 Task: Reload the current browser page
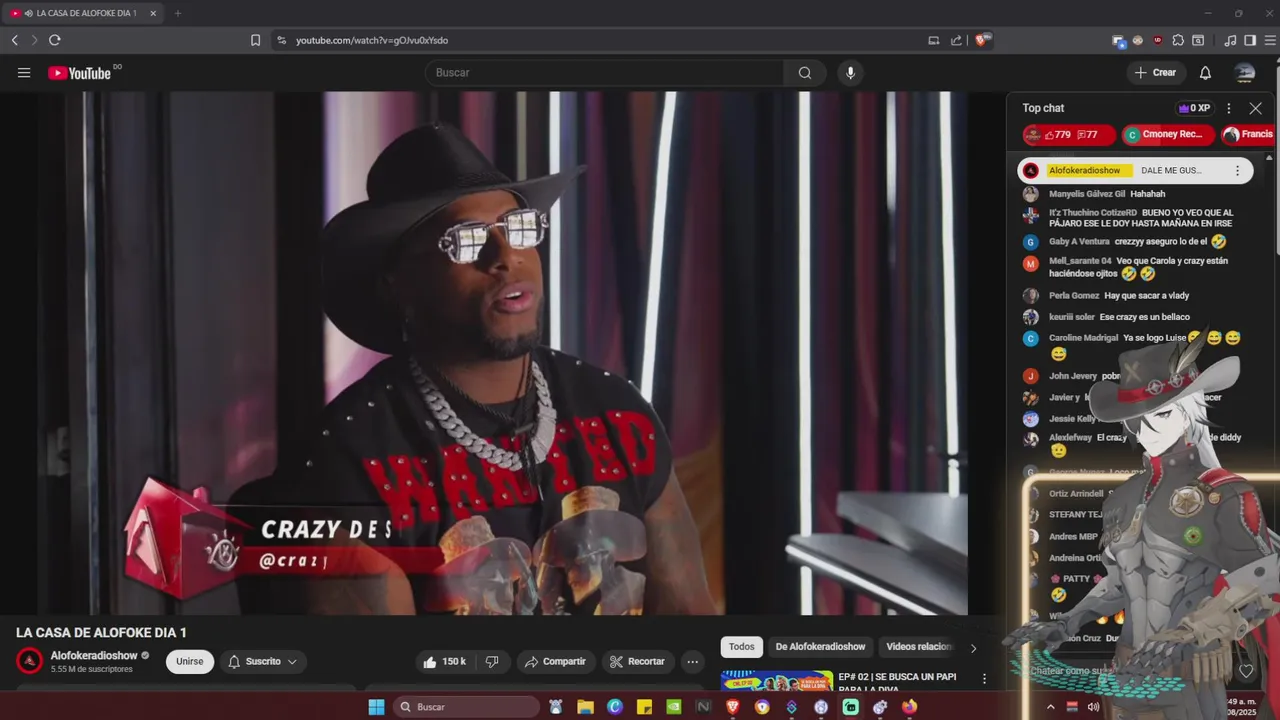click(54, 40)
